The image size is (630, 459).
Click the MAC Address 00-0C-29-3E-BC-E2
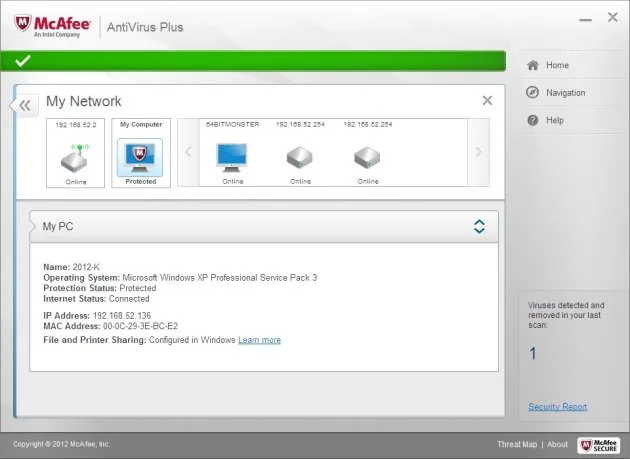pyautogui.click(x=140, y=326)
